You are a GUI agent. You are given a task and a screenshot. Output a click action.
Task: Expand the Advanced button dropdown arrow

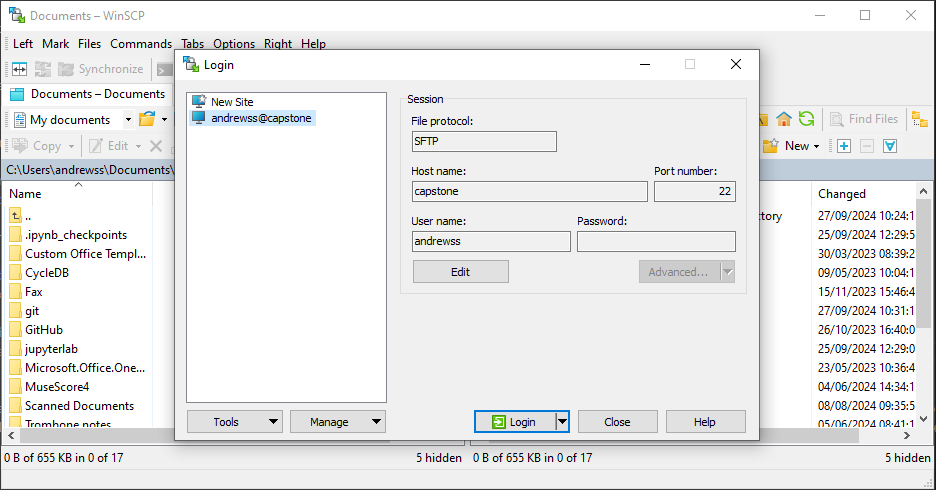[x=728, y=272]
